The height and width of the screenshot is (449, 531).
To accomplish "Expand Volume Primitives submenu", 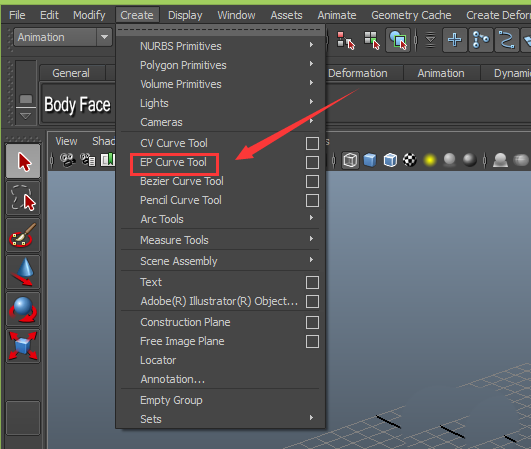I will [220, 84].
